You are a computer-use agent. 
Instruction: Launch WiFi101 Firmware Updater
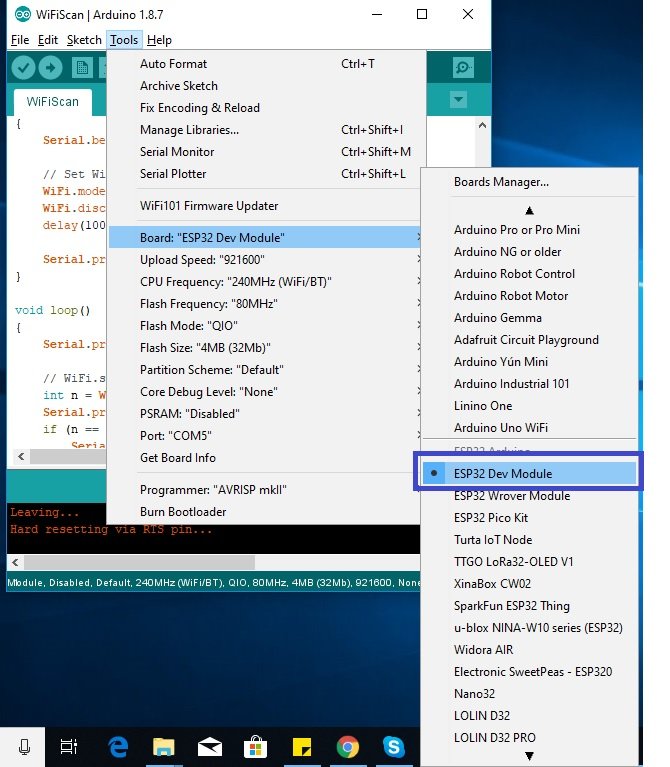264,206
